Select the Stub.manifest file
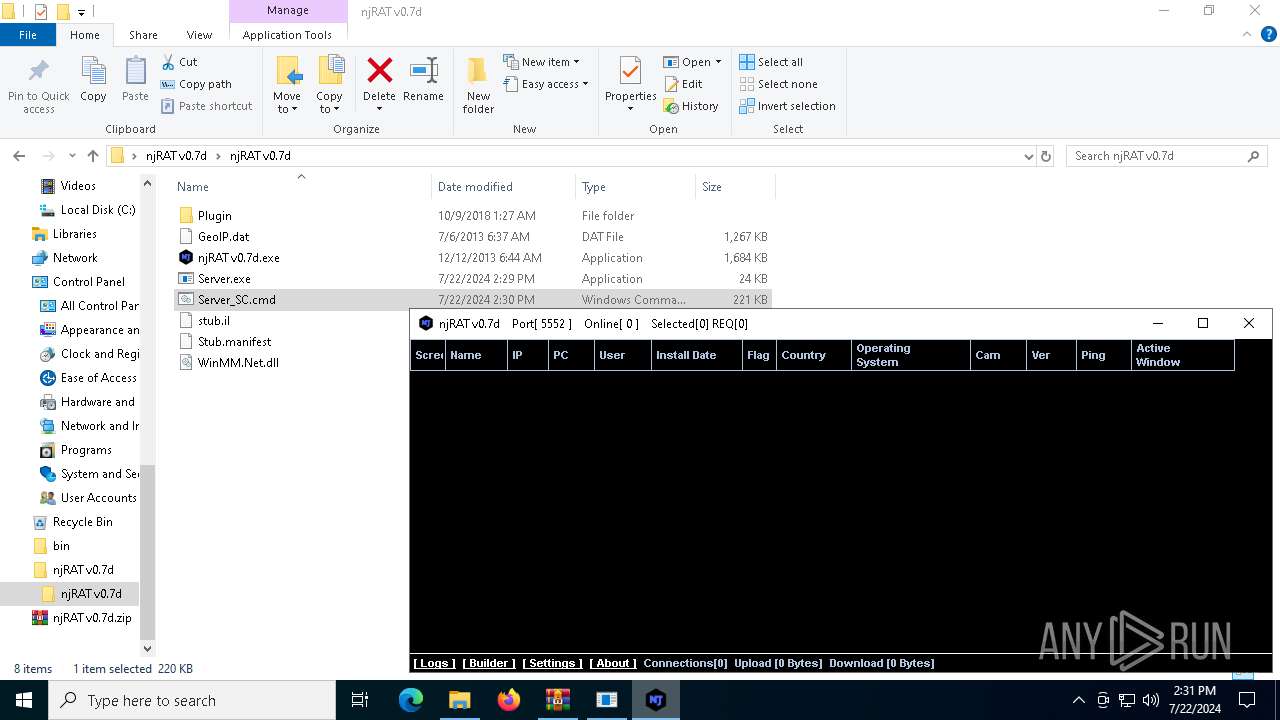Image resolution: width=1280 pixels, height=720 pixels. (x=234, y=341)
